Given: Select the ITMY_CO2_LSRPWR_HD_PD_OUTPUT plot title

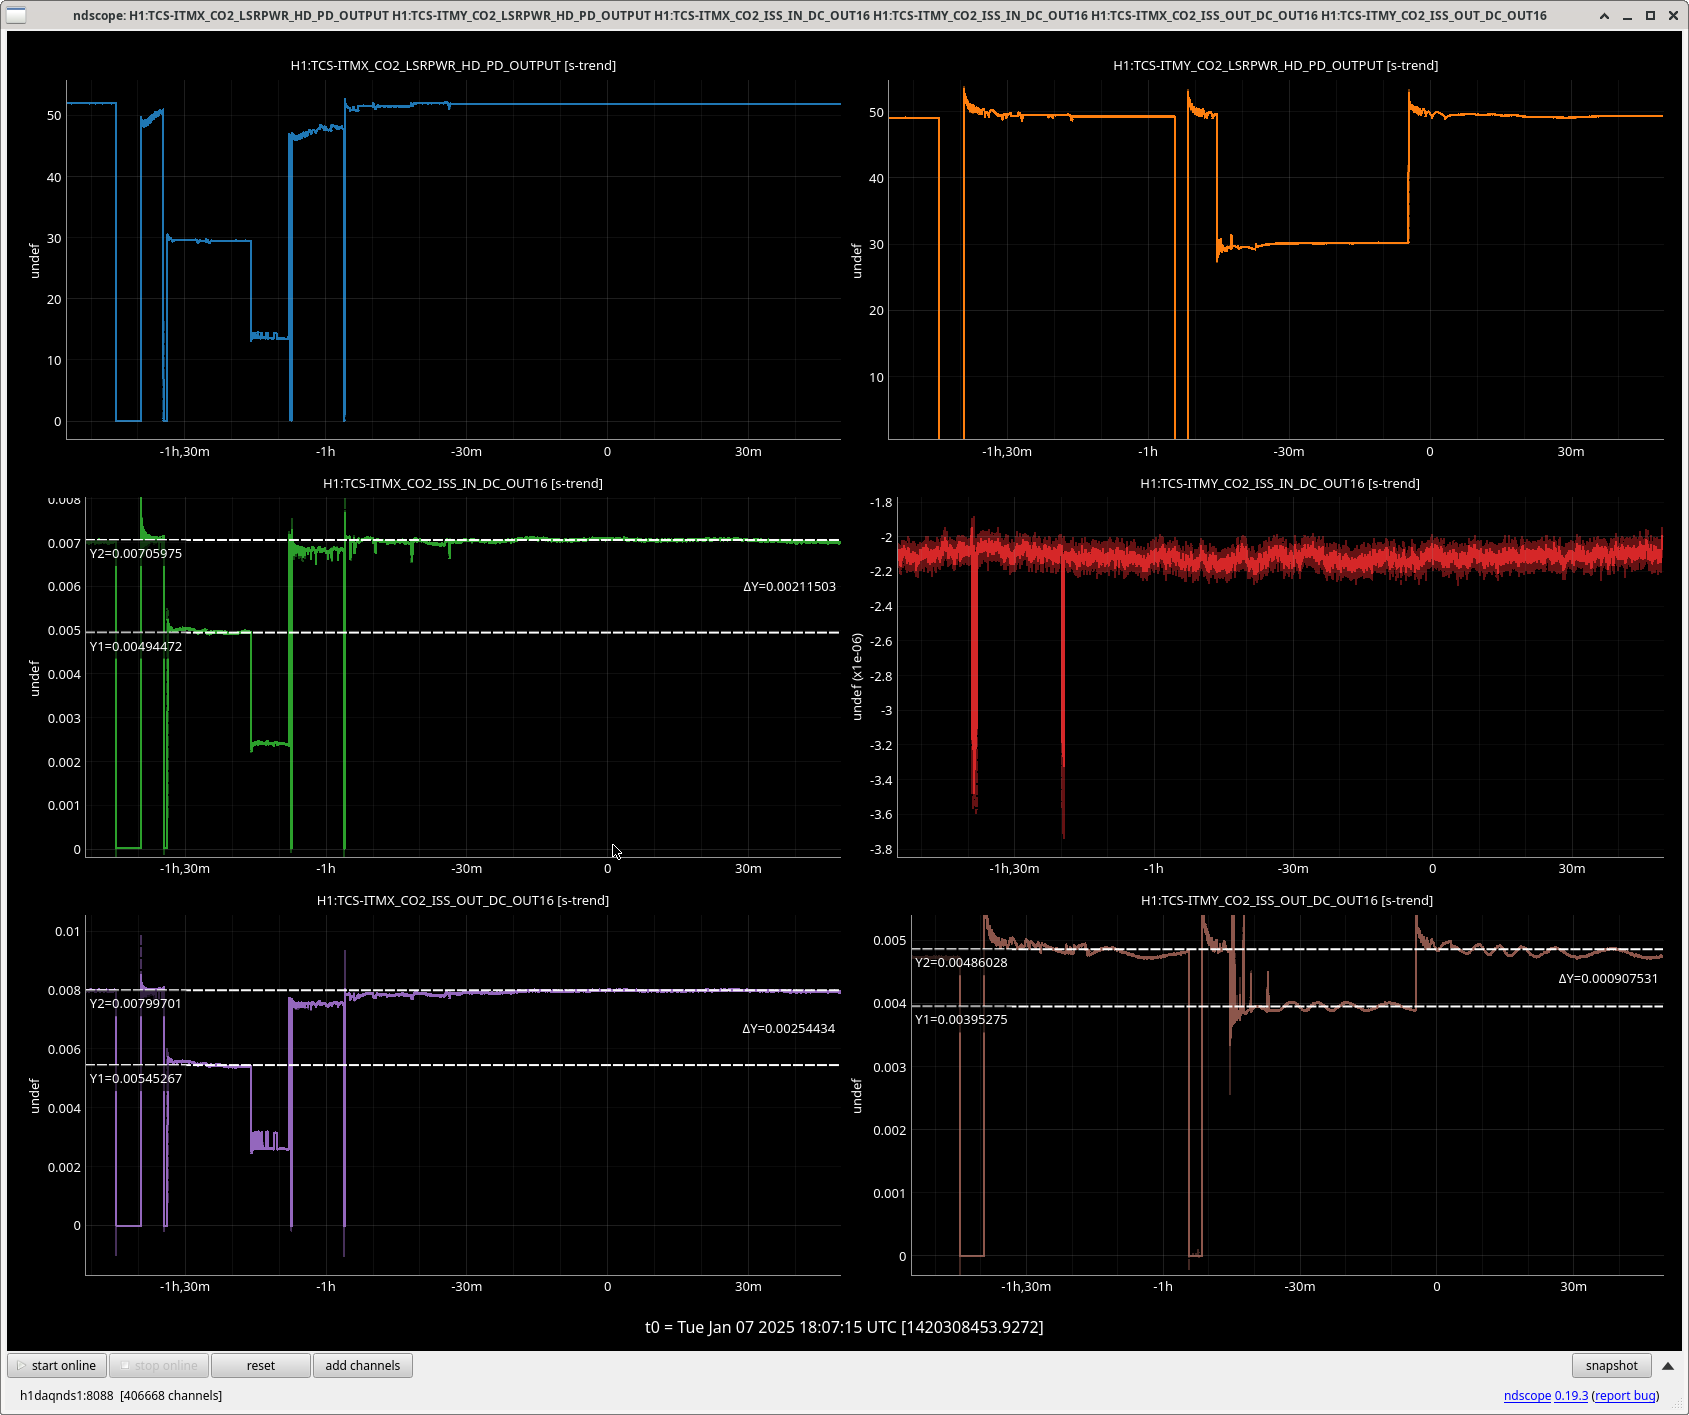Looking at the screenshot, I should [1276, 65].
